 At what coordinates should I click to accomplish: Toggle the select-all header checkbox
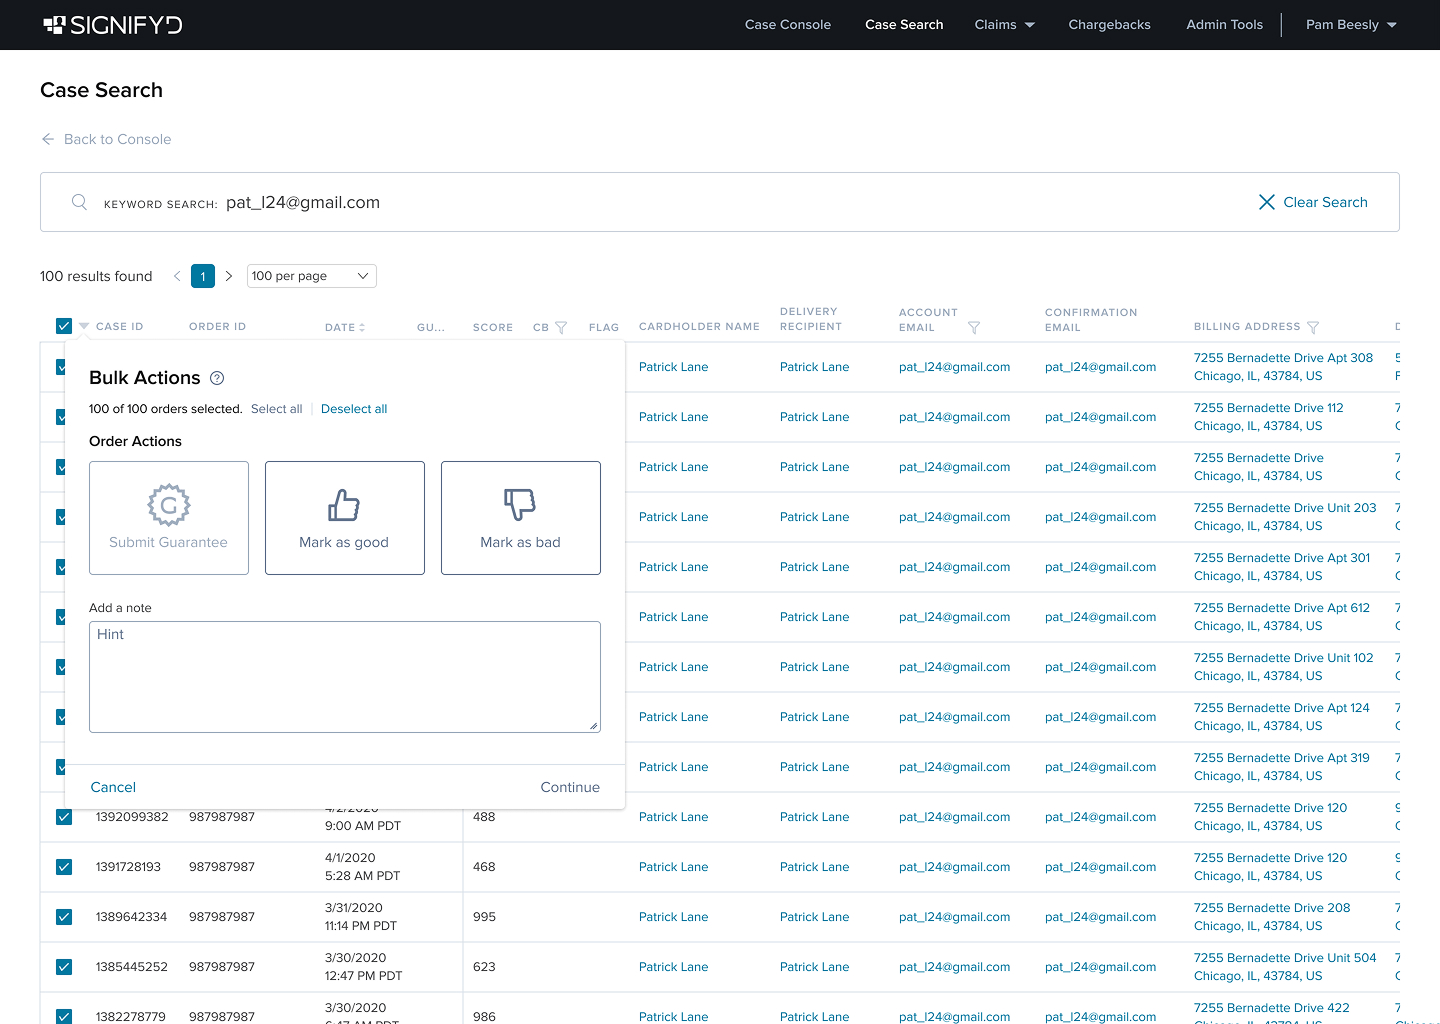[64, 326]
